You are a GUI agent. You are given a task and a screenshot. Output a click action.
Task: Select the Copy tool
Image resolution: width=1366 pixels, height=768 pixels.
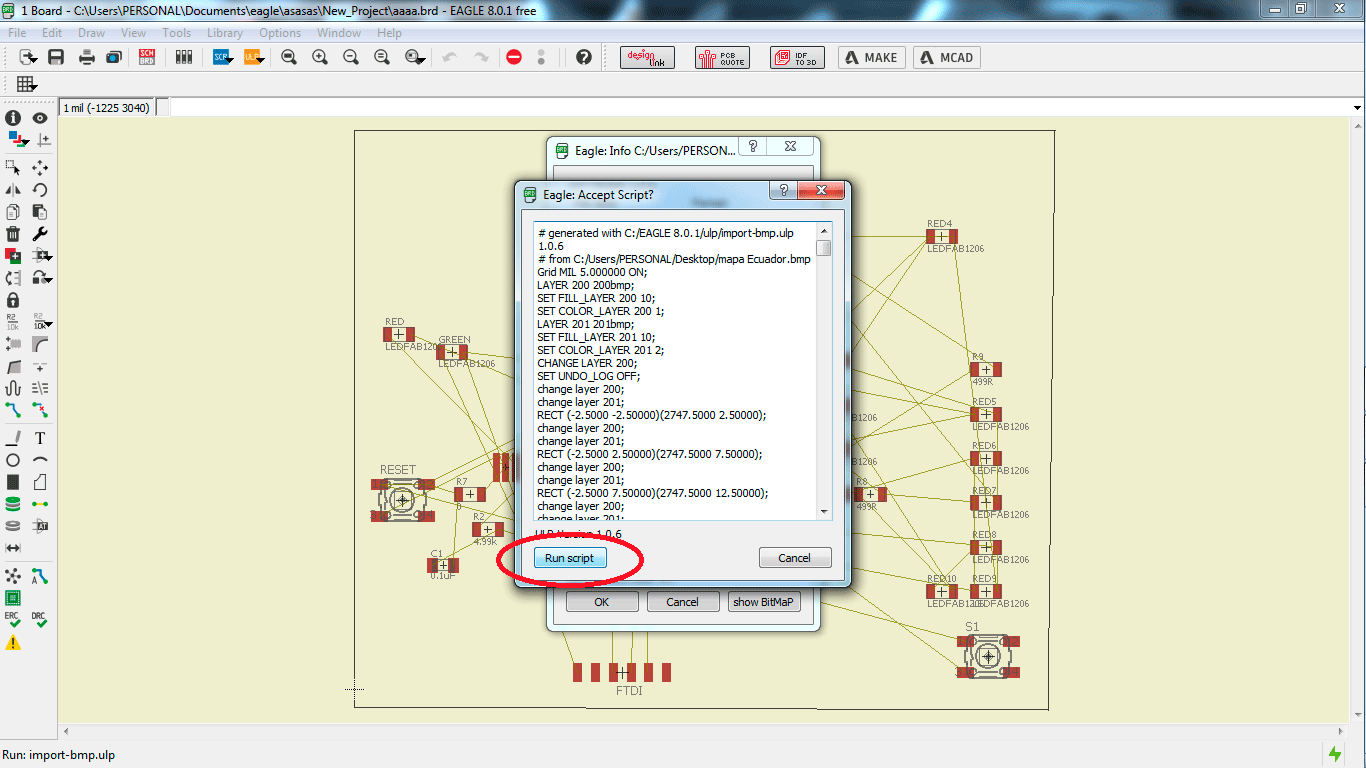[13, 211]
